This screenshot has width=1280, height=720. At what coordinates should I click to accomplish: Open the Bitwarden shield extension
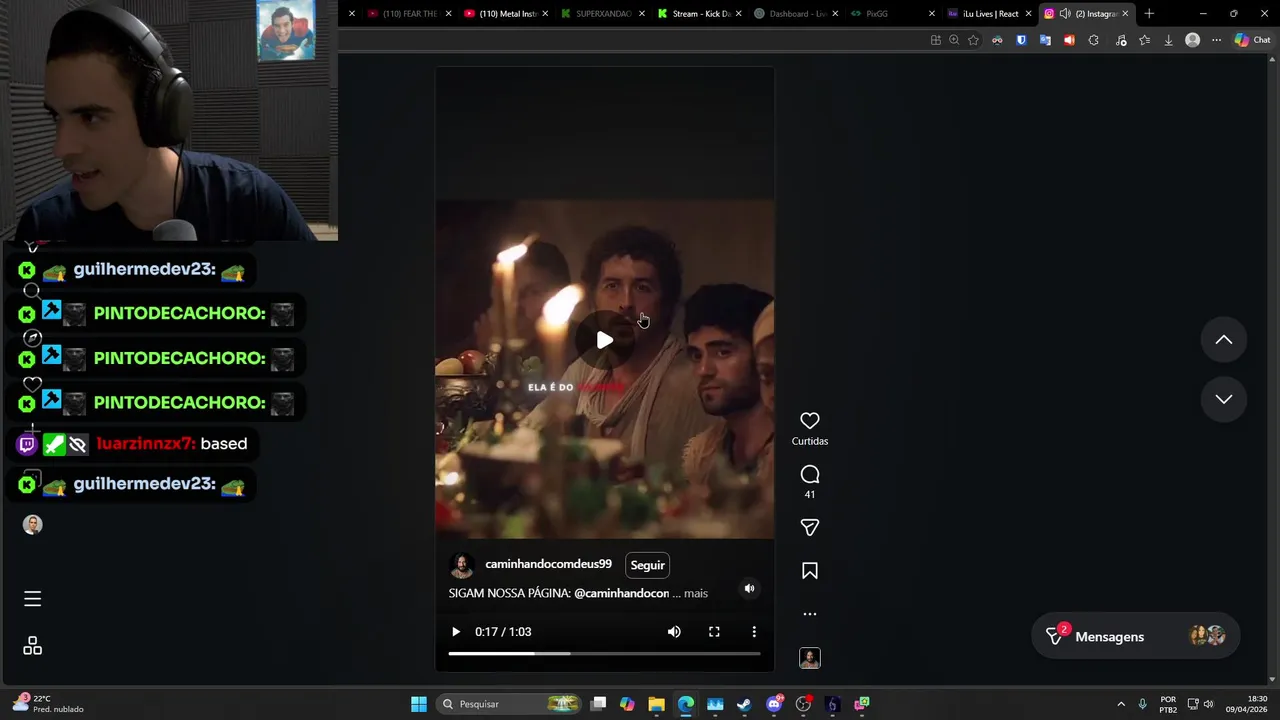click(x=1021, y=40)
